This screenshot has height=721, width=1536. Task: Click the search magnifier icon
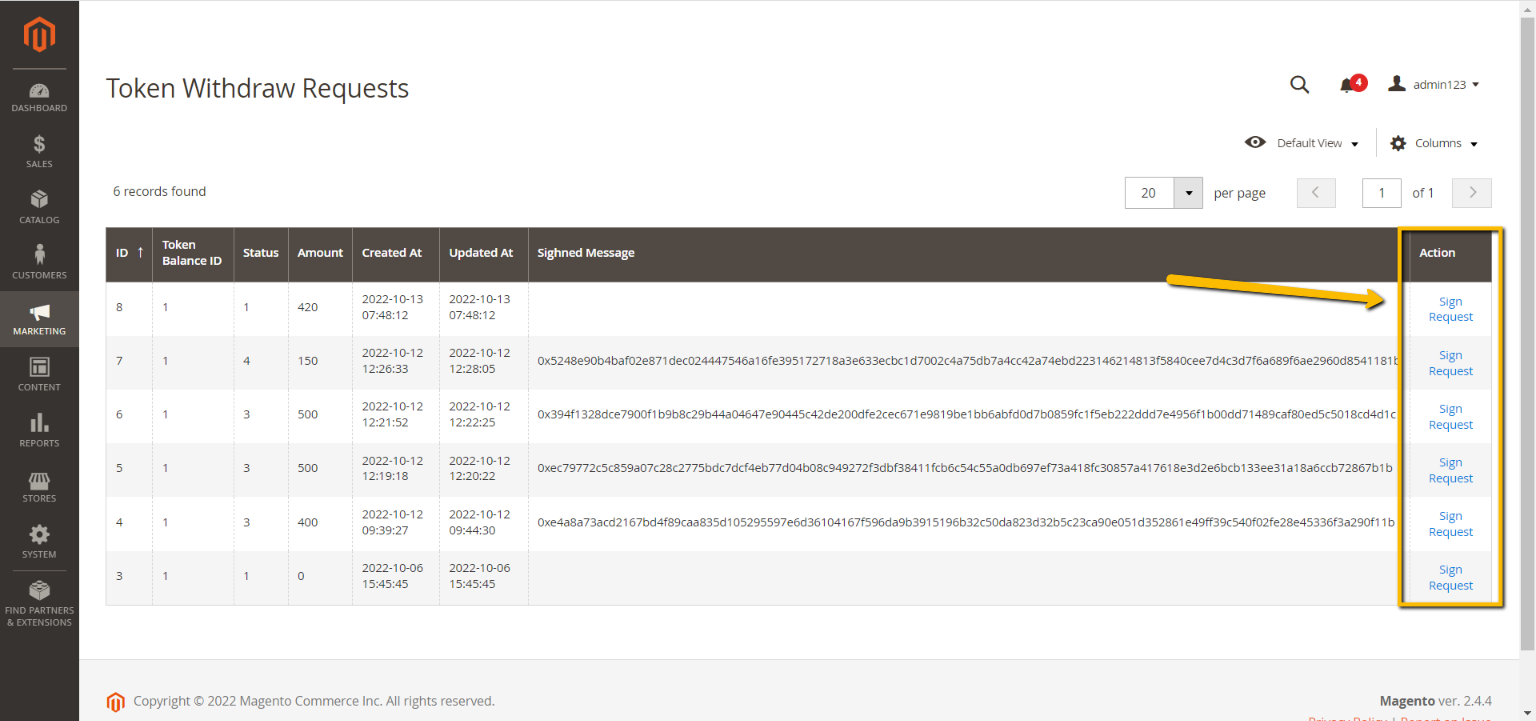click(1299, 85)
